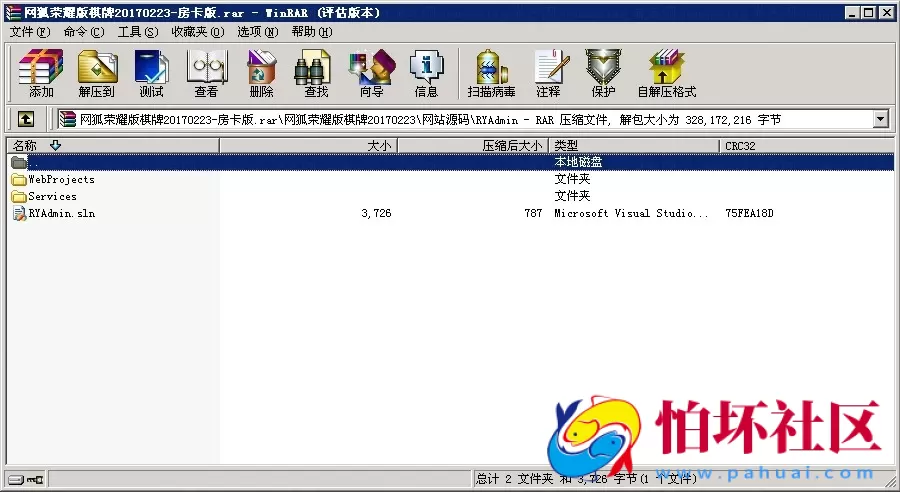Screen dimensions: 900x492
Task: Open the File (文件) menu
Action: click(x=29, y=32)
